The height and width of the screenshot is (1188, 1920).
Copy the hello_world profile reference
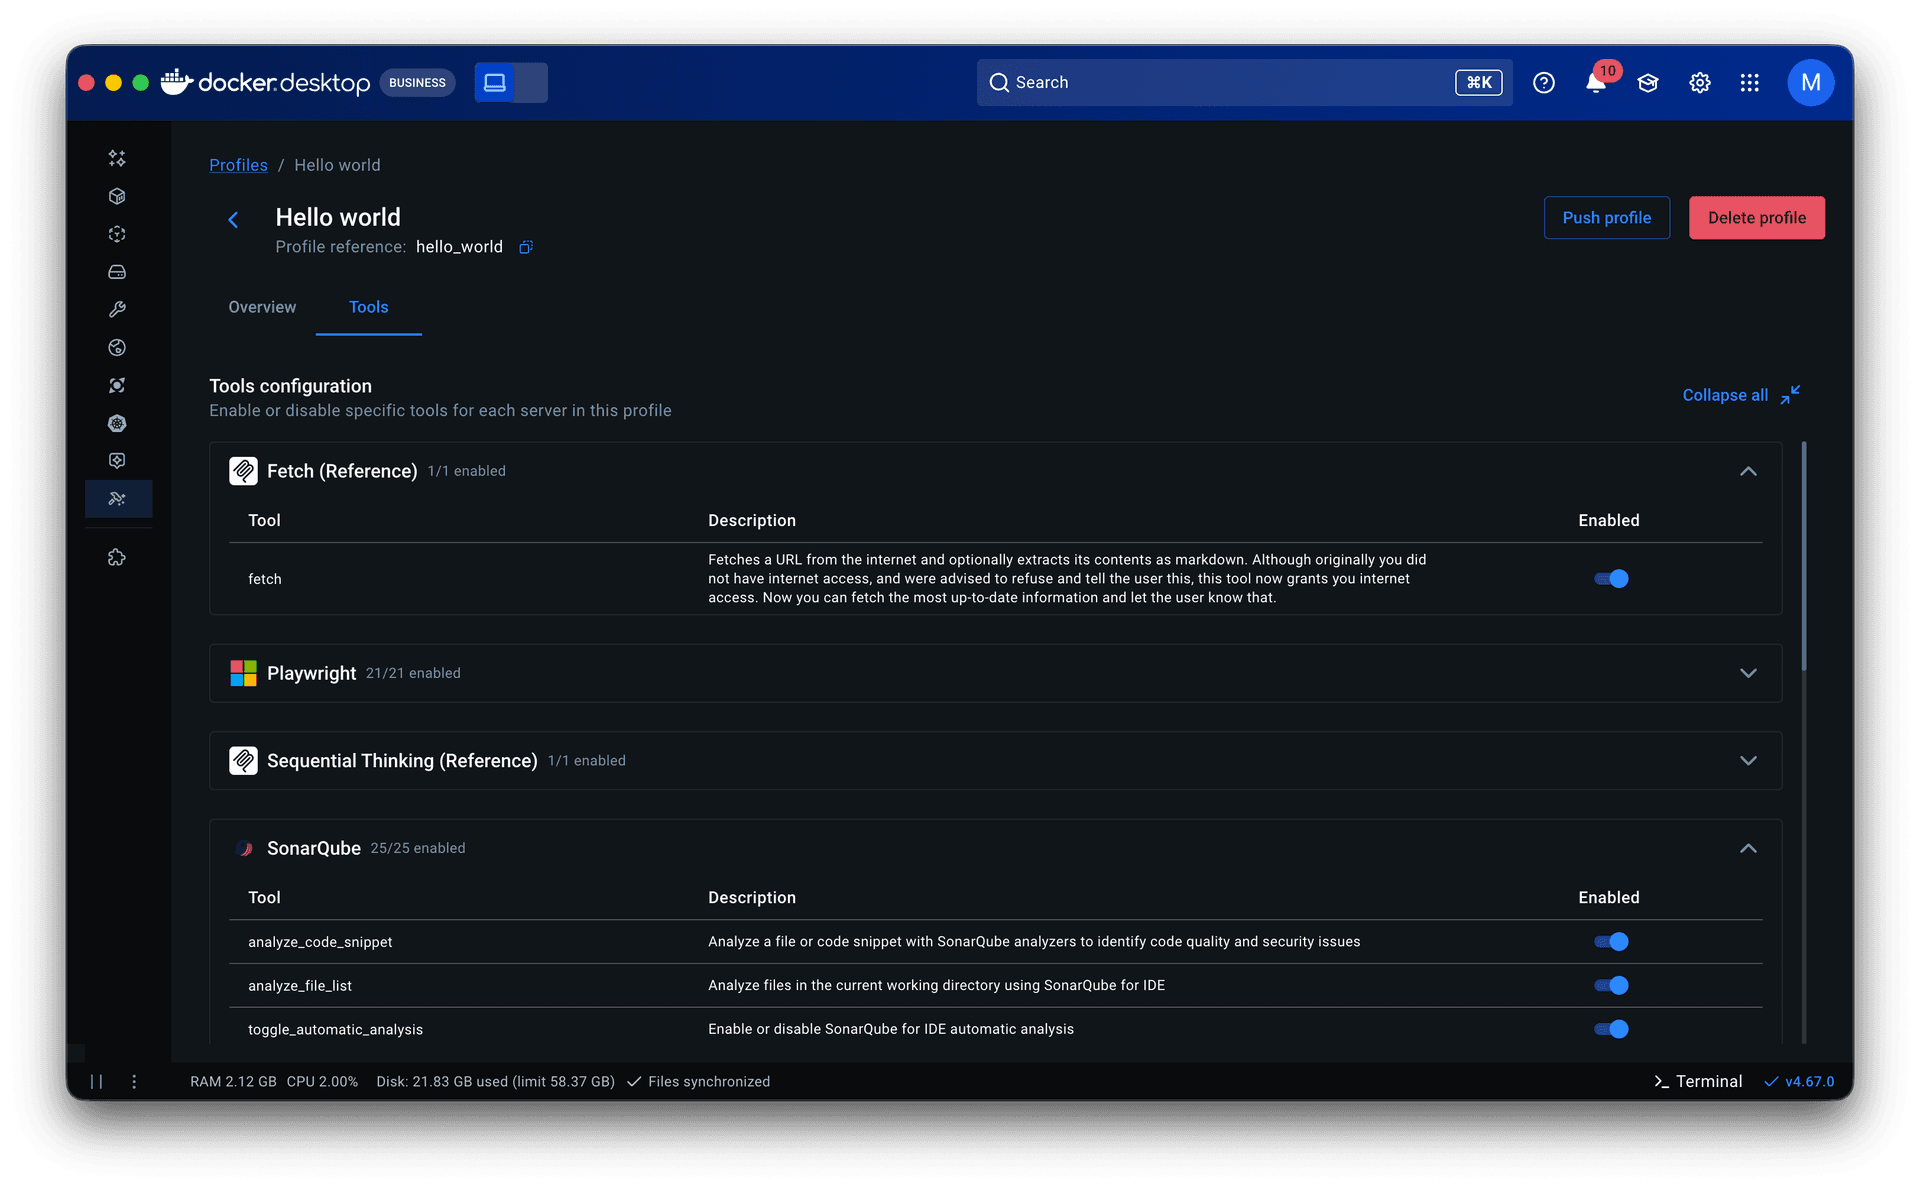click(526, 247)
